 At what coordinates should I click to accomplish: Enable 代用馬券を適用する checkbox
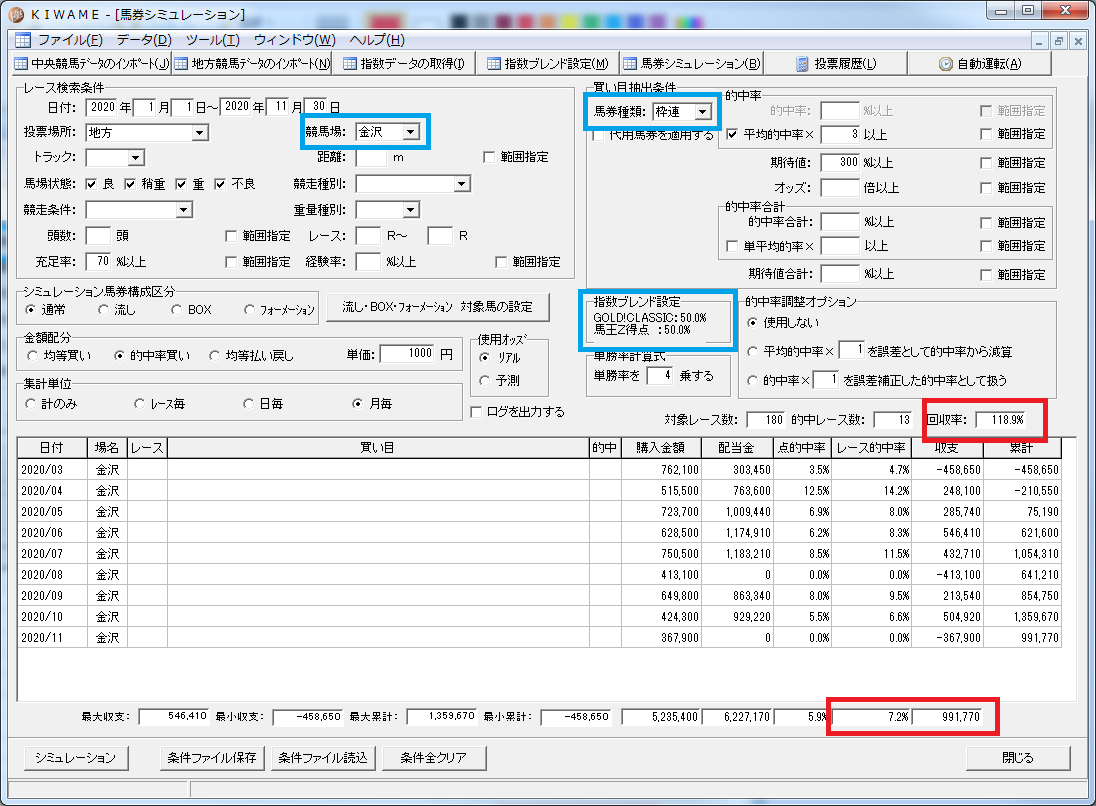(598, 135)
